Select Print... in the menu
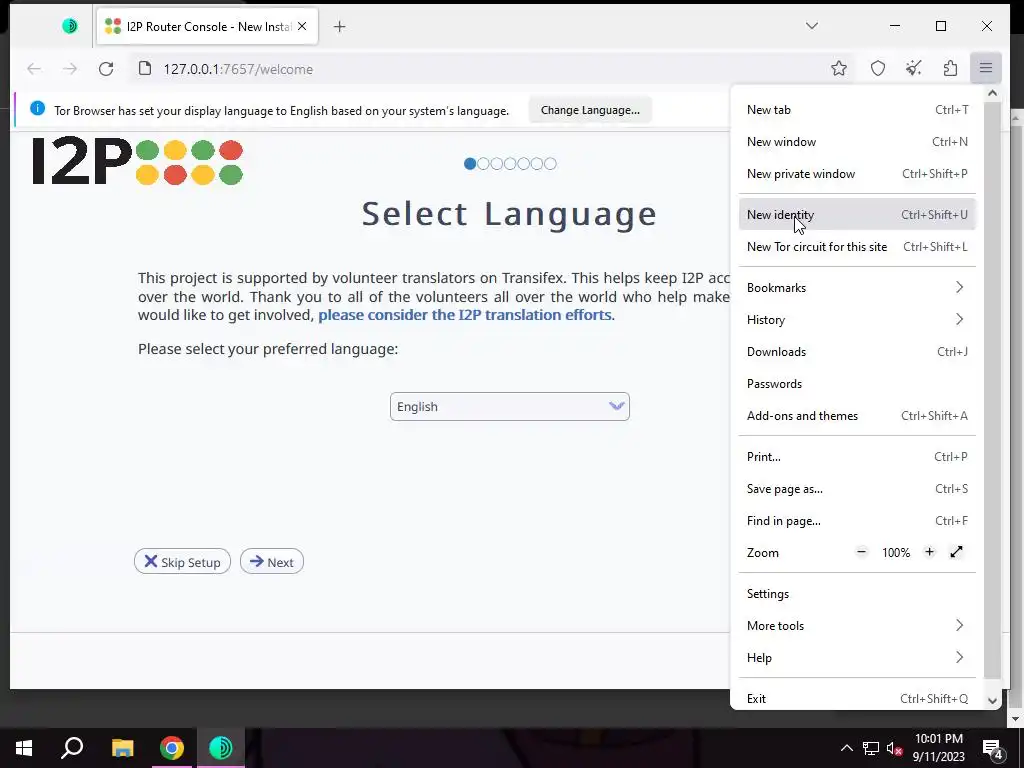1024x768 pixels. (857, 457)
